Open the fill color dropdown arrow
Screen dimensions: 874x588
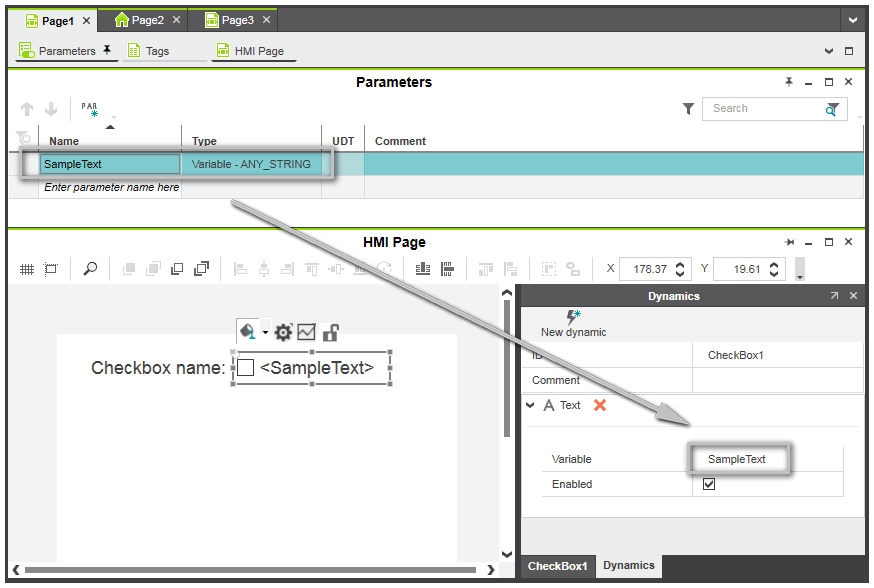(265, 333)
